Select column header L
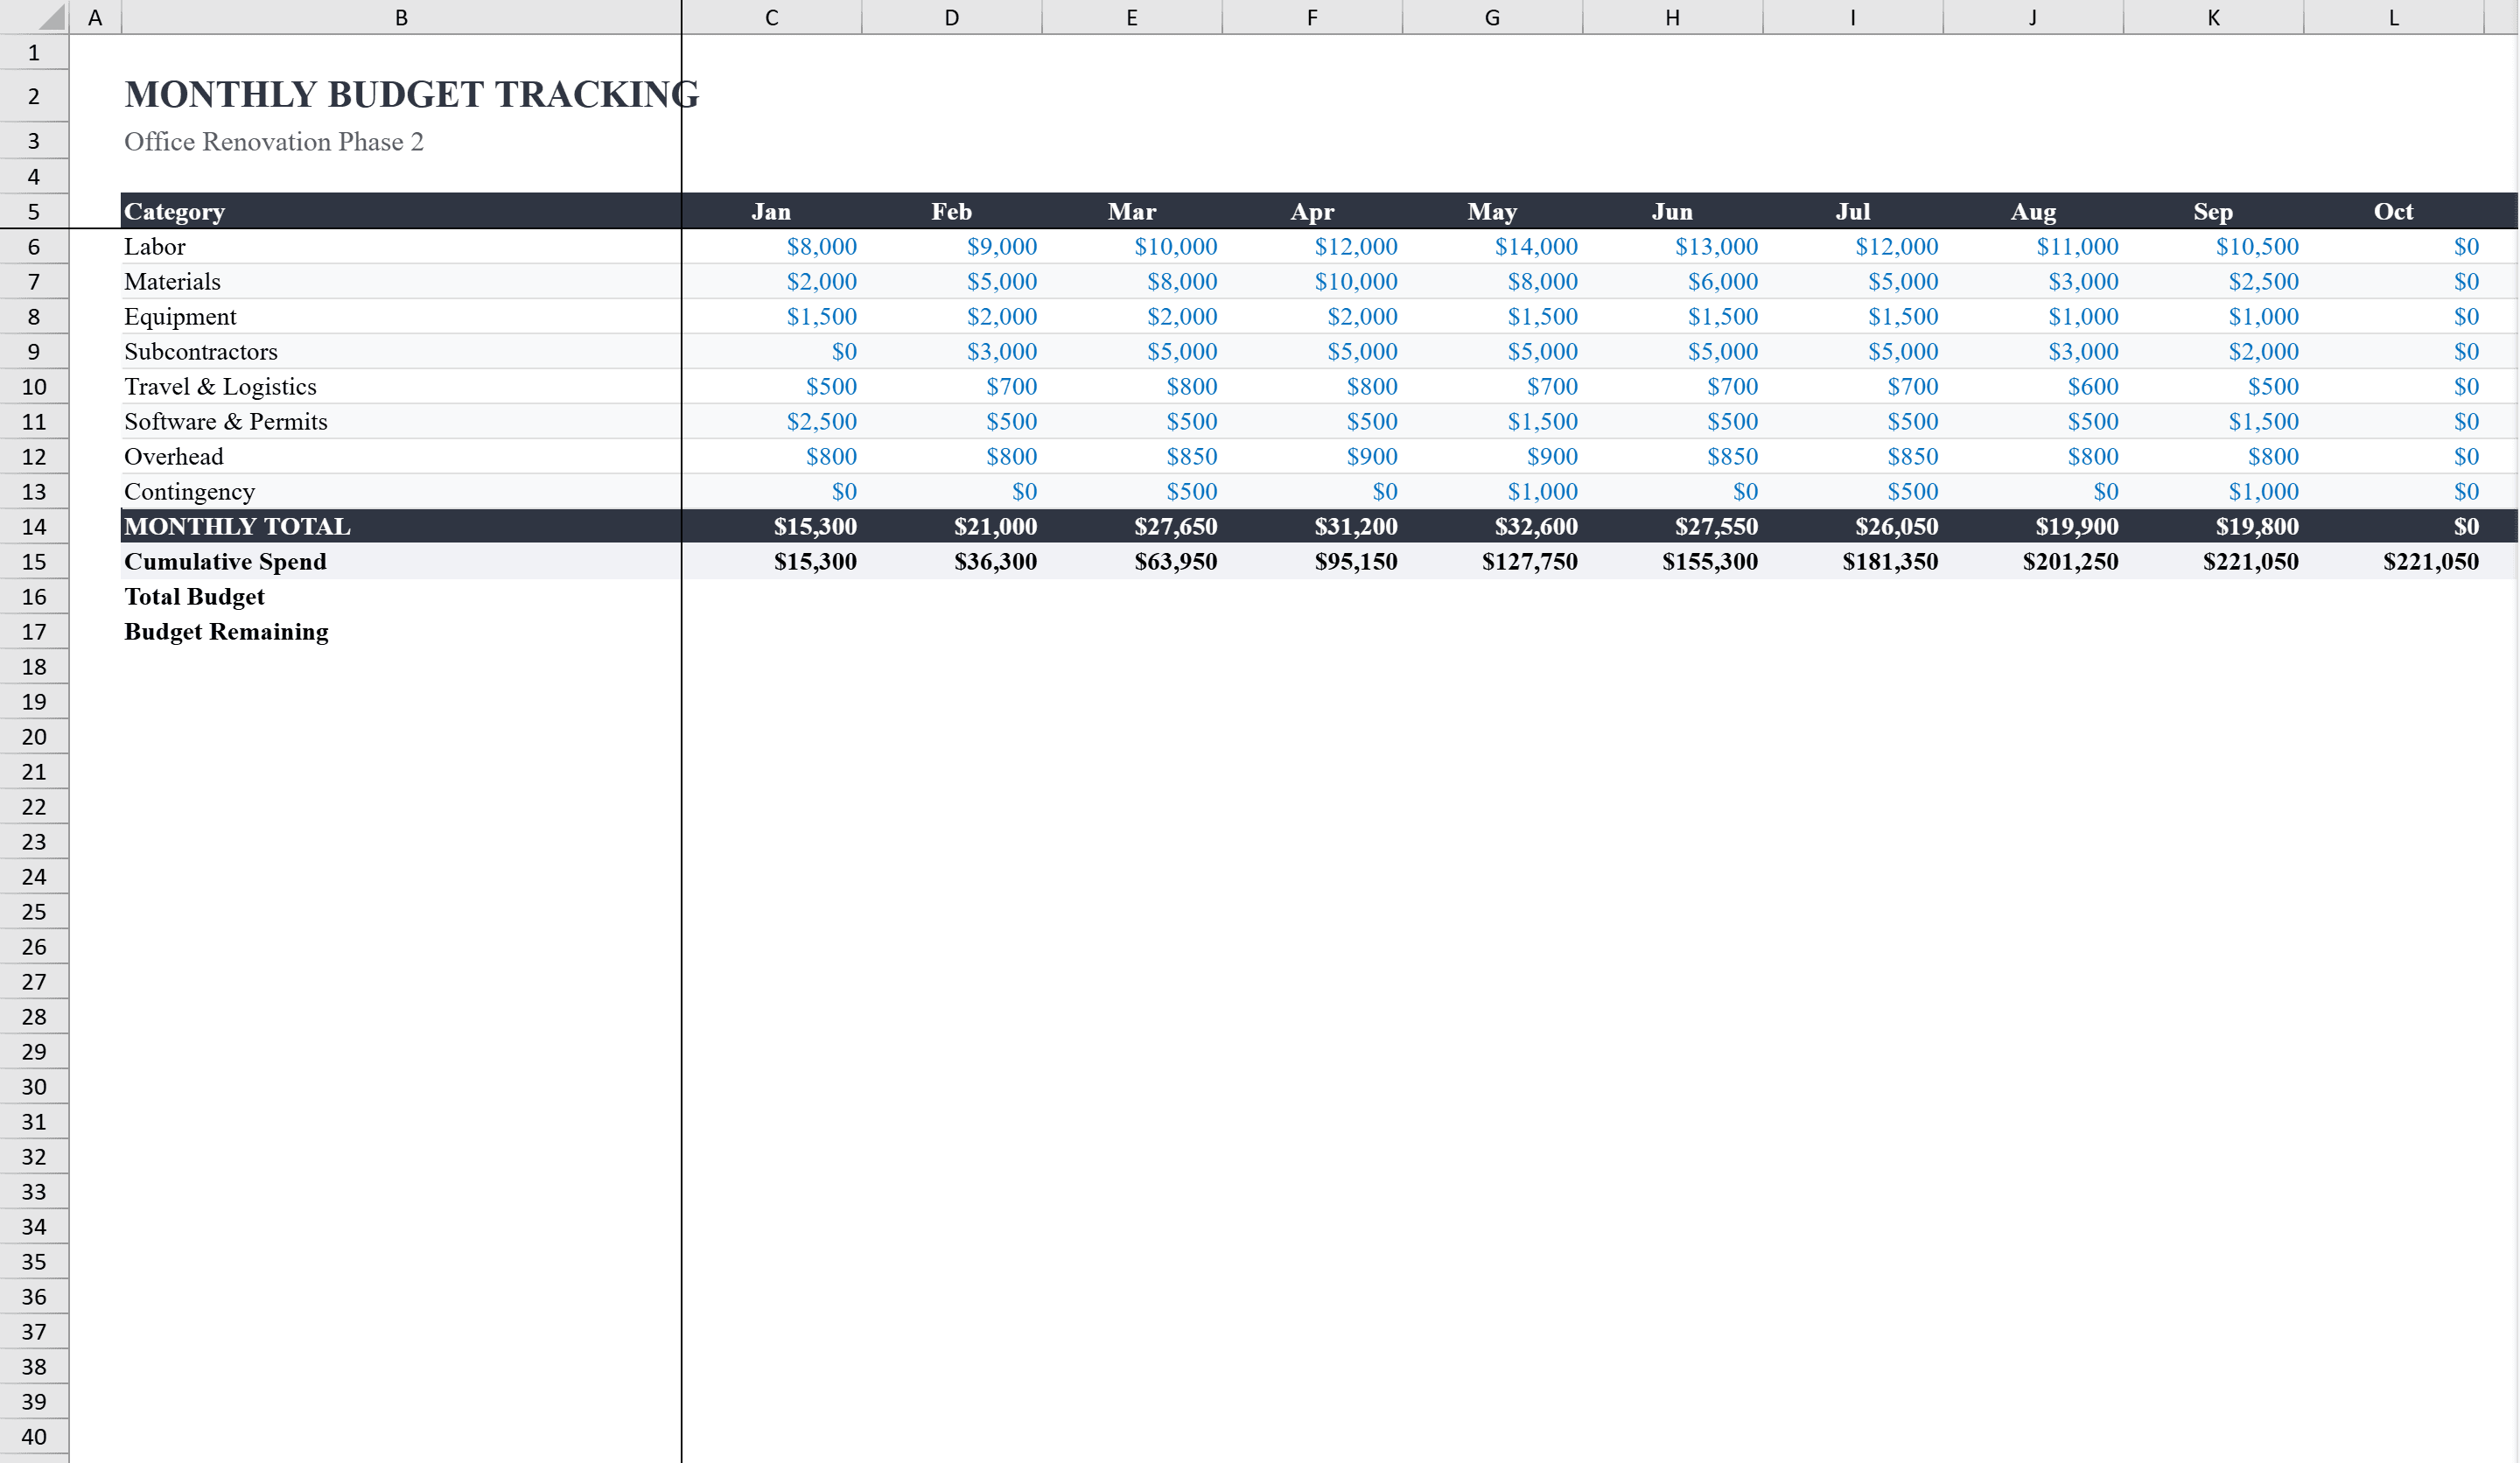Image resolution: width=2520 pixels, height=1463 pixels. pyautogui.click(x=2394, y=16)
